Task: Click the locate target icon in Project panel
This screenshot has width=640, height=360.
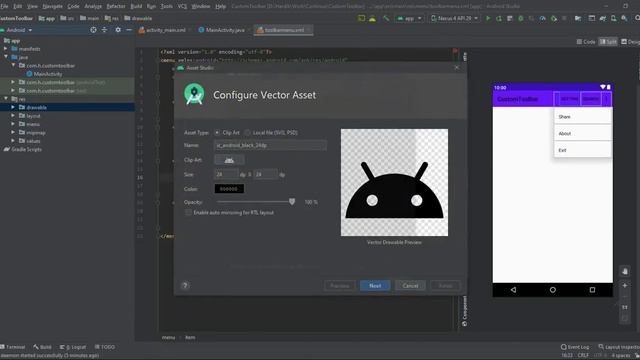Action: [x=93, y=30]
